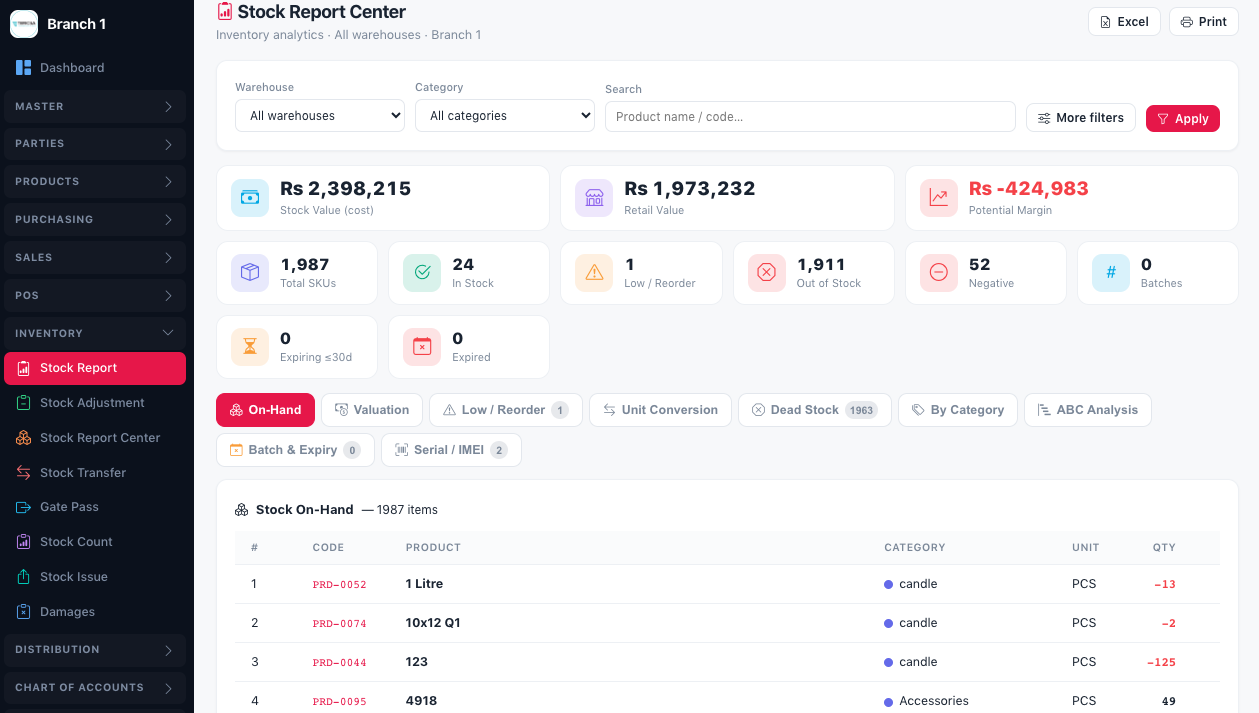Expand the MASTER sidebar section
This screenshot has width=1259, height=713.
[95, 106]
